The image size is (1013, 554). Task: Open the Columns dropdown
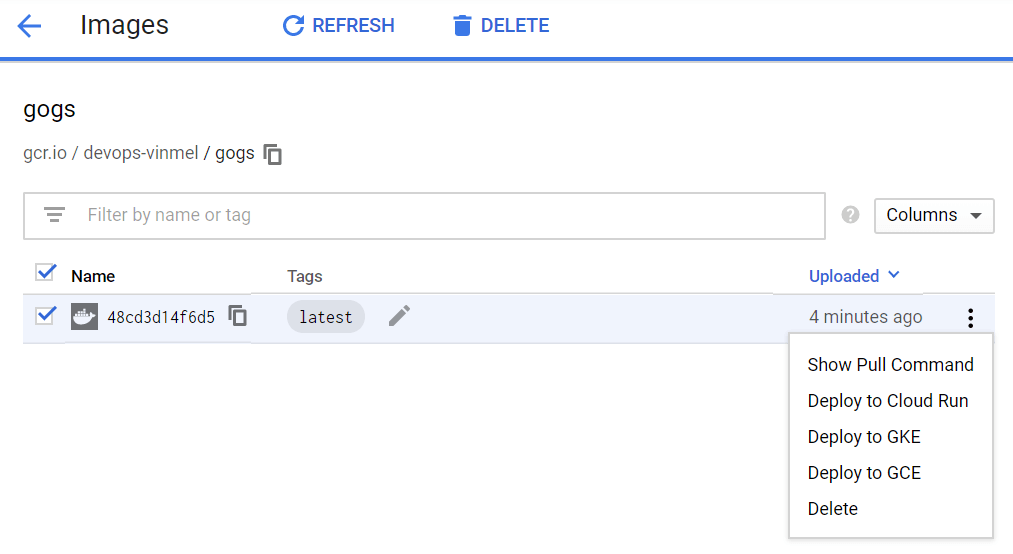pyautogui.click(x=934, y=215)
